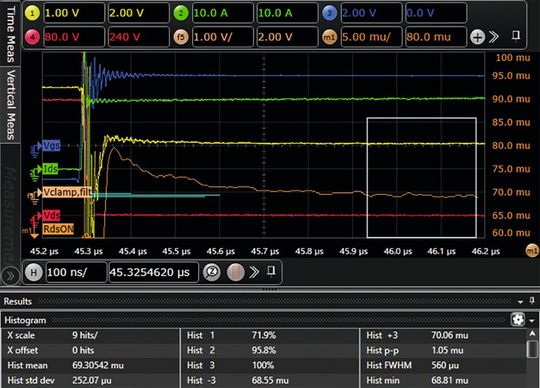The image size is (540, 388).
Task: Edit fS offset 2.00 V
Action: 287,37
